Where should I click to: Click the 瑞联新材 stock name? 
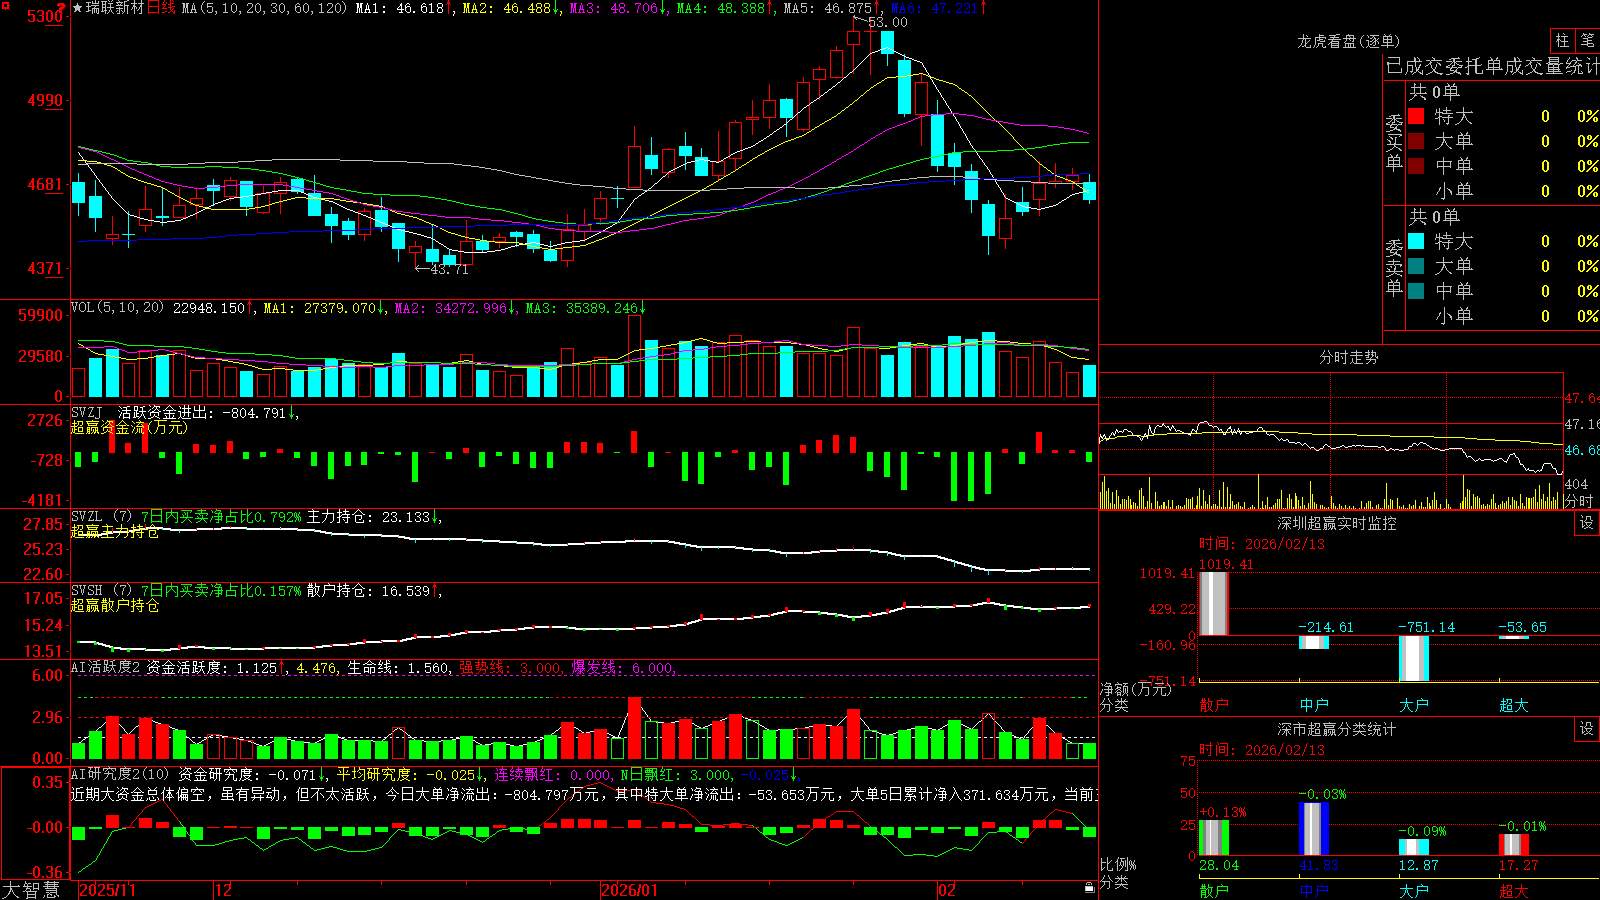click(x=115, y=8)
